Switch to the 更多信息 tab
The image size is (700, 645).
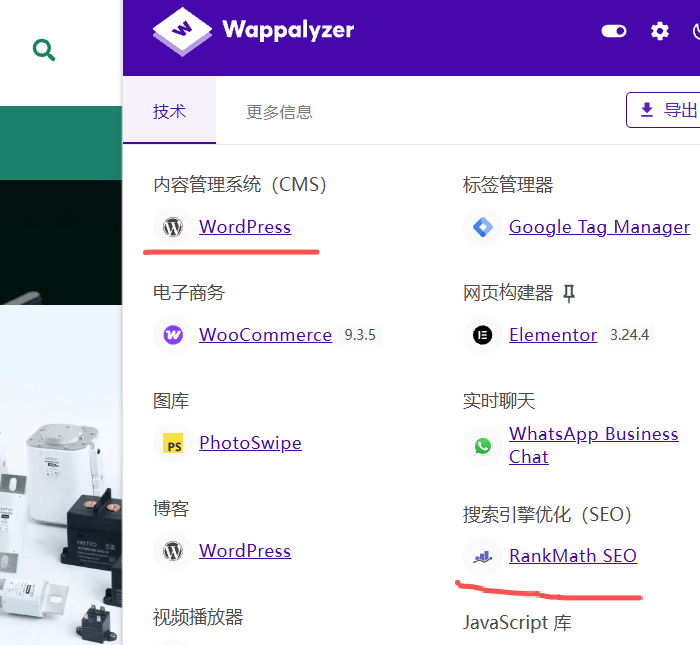pyautogui.click(x=279, y=112)
